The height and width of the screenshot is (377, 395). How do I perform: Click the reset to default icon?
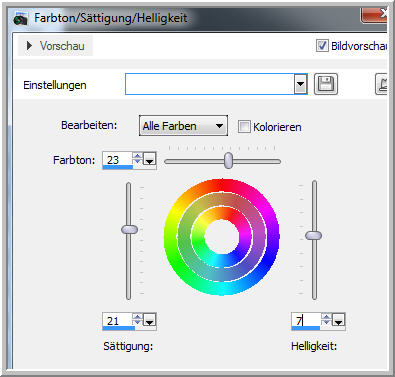pos(382,84)
